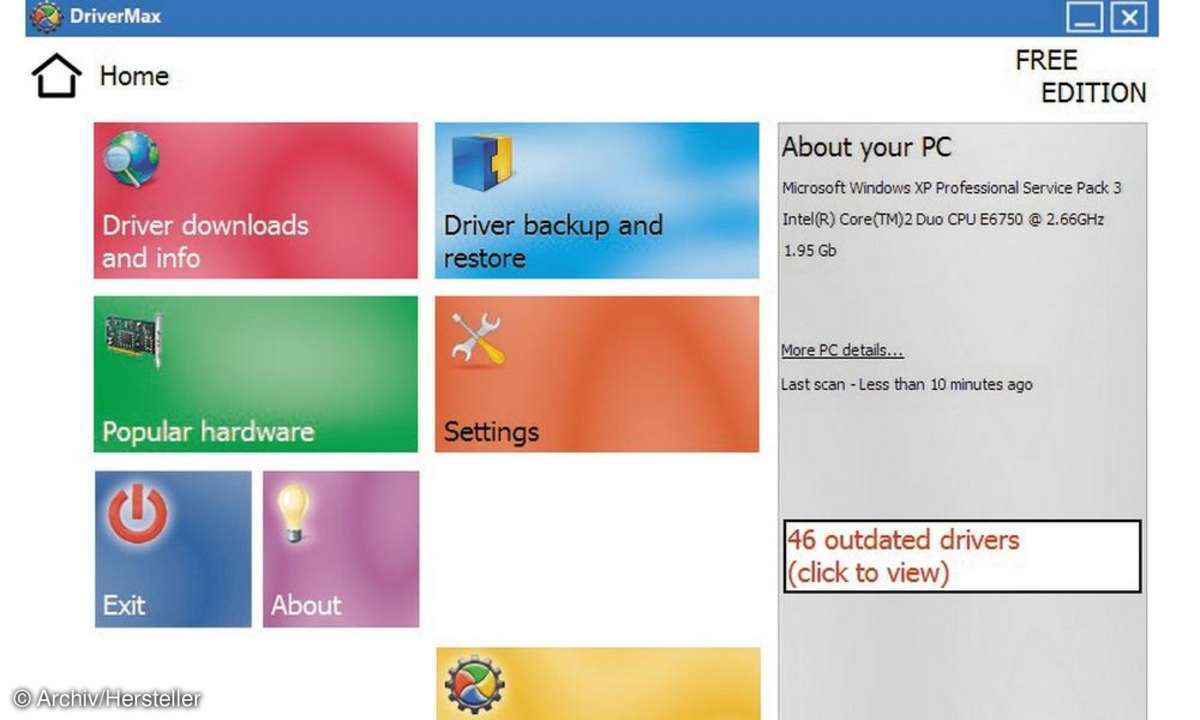Click the DriverMax logo in title bar
This screenshot has width=1200, height=720.
46,17
